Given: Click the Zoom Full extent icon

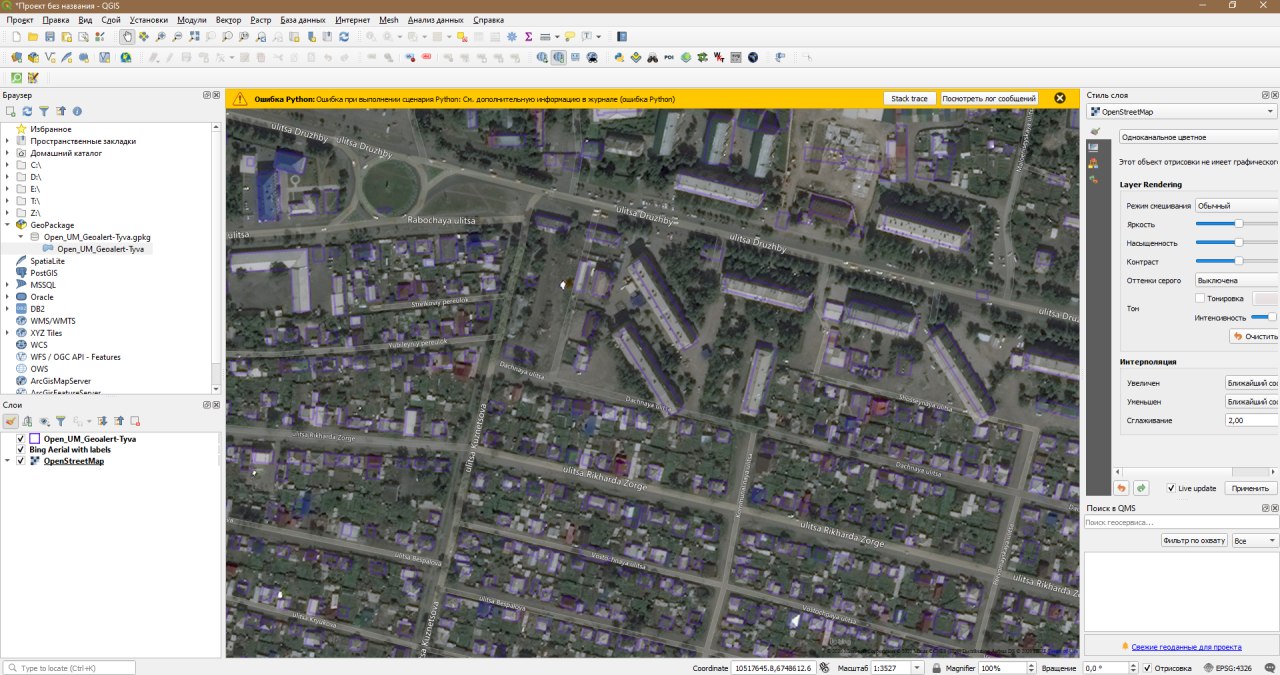Looking at the screenshot, I should pyautogui.click(x=194, y=37).
